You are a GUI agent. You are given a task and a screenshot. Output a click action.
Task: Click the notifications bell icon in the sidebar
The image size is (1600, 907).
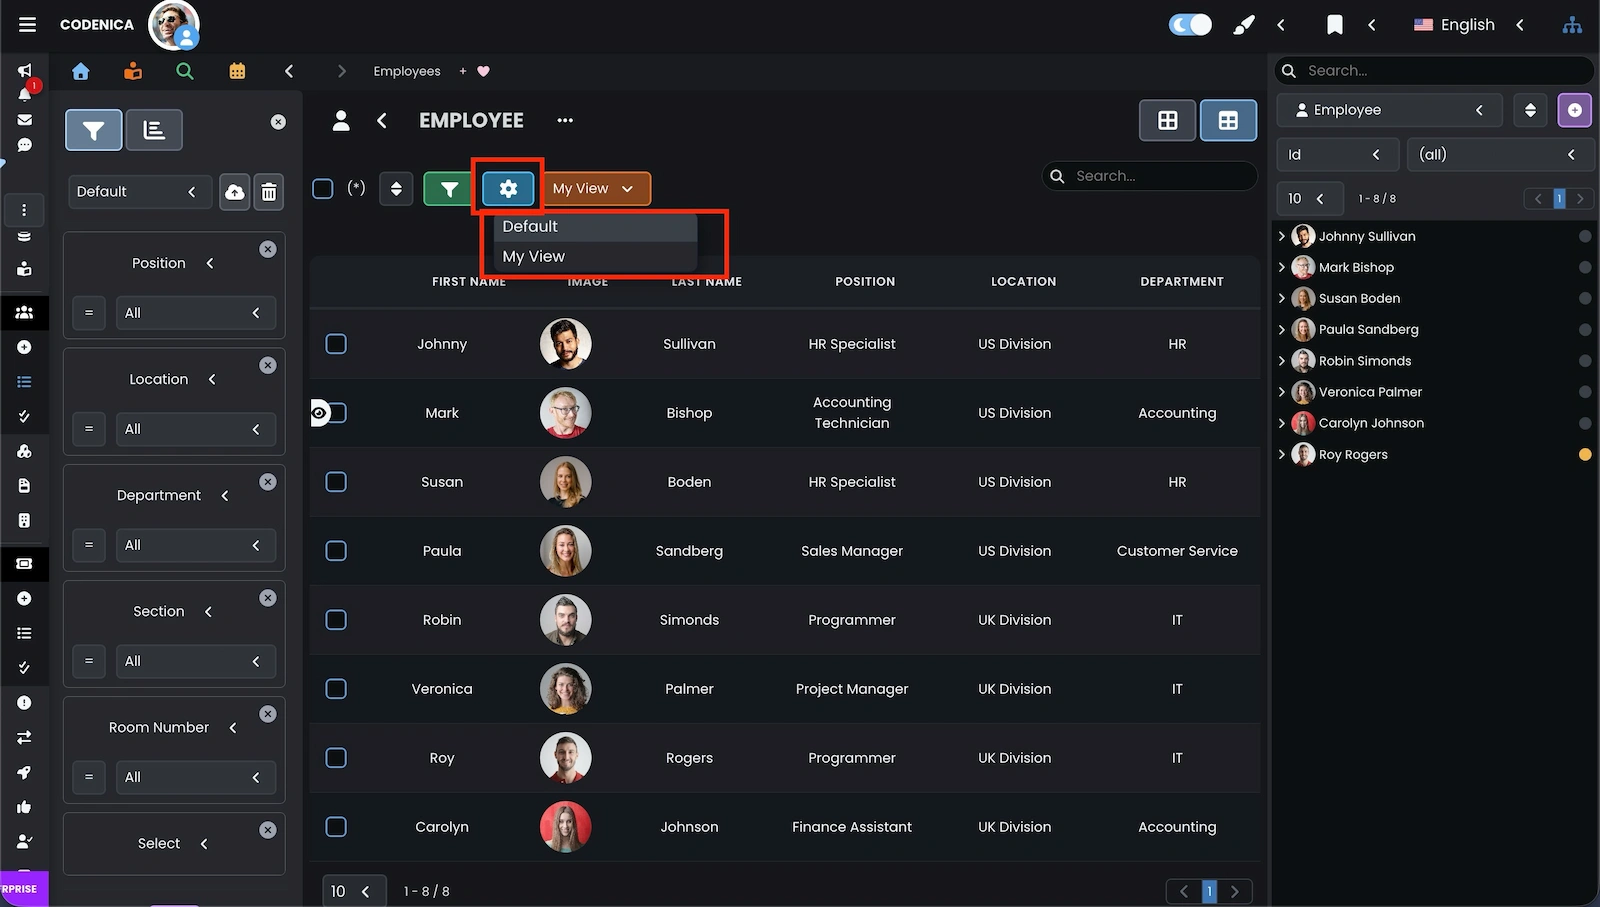(x=24, y=95)
